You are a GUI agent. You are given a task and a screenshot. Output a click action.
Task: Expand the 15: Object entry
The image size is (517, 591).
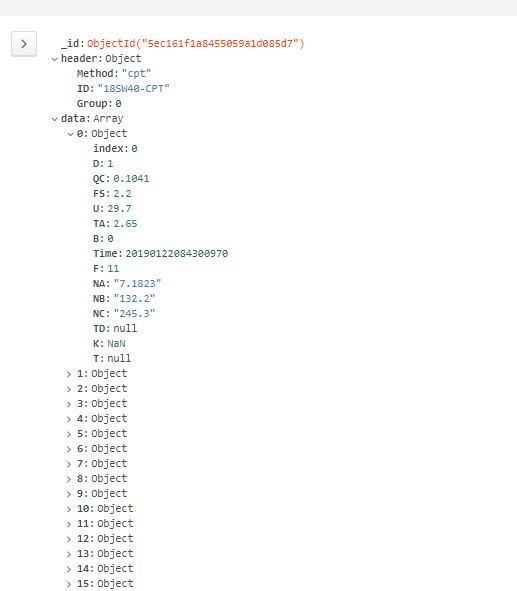(x=69, y=584)
